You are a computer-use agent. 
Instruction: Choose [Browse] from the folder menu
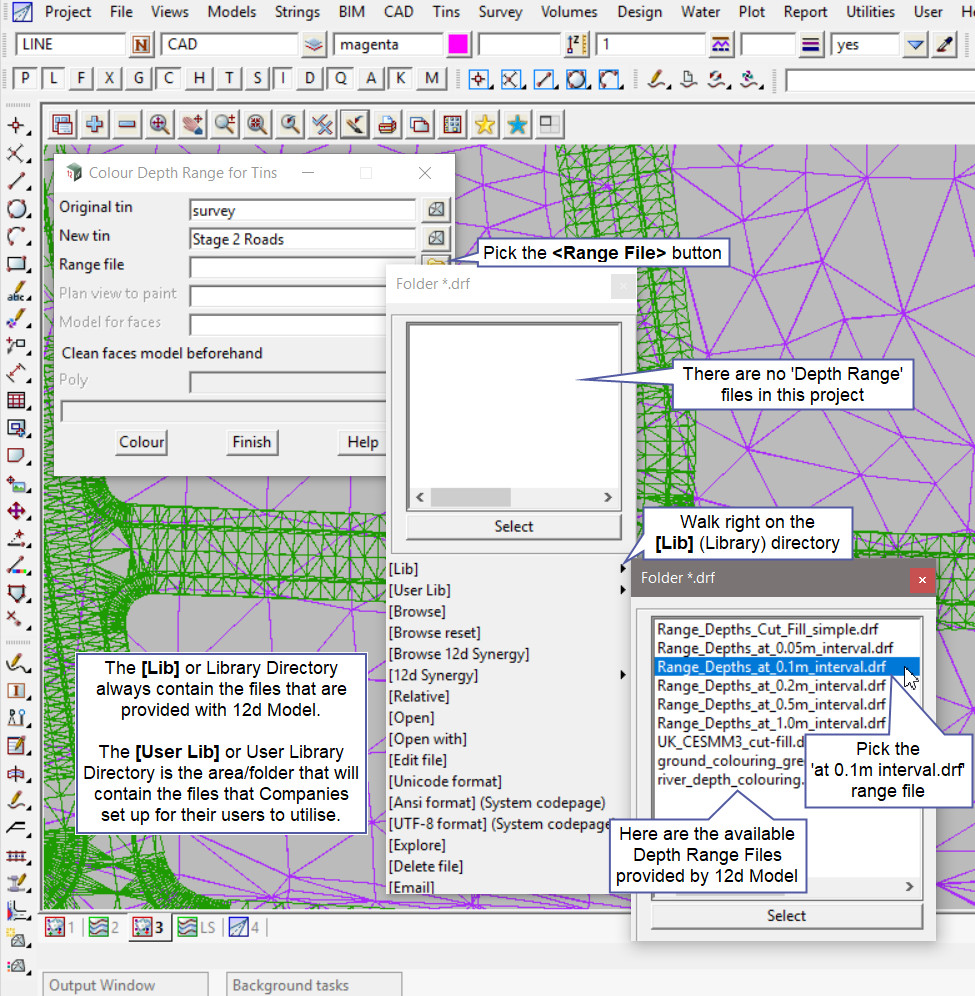coord(417,612)
